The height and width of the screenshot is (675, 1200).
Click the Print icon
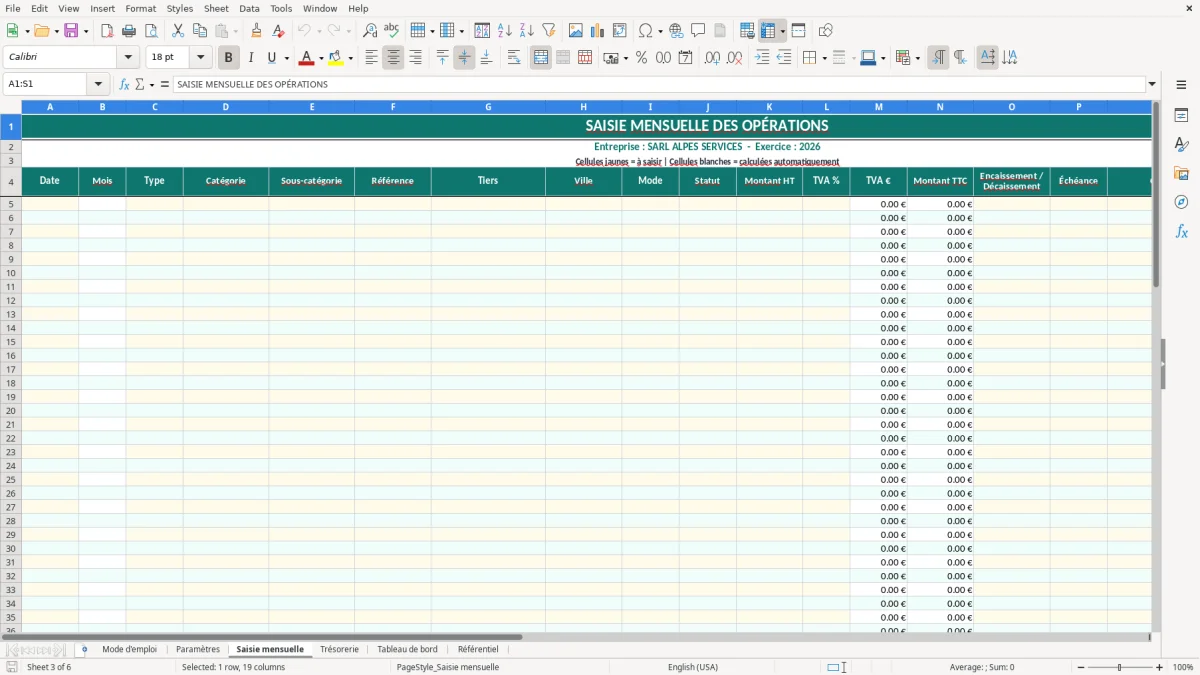[x=129, y=31]
